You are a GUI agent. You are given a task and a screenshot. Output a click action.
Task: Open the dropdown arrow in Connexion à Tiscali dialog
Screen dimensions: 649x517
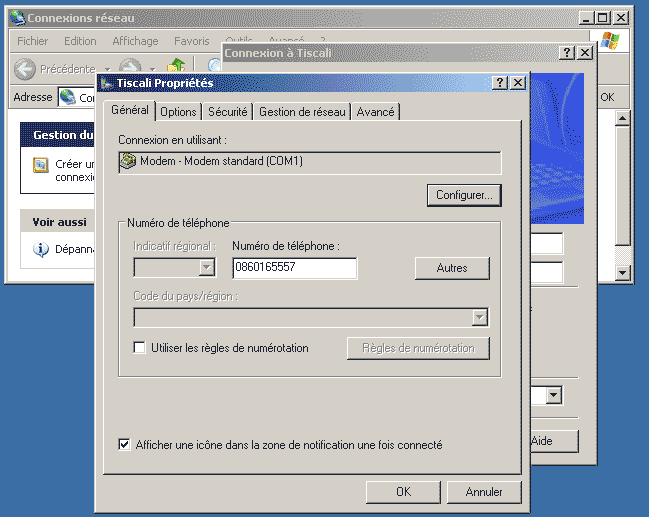(x=553, y=395)
